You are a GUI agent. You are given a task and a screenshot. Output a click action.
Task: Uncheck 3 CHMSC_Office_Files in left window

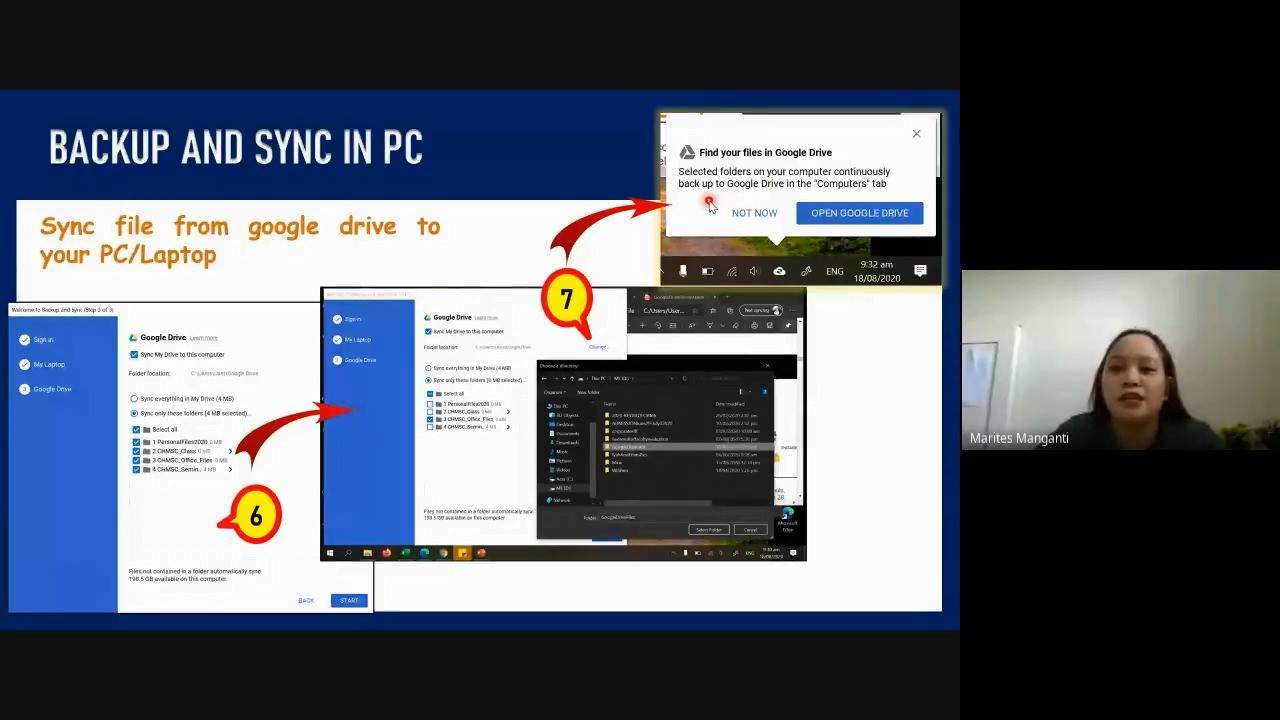coord(137,460)
